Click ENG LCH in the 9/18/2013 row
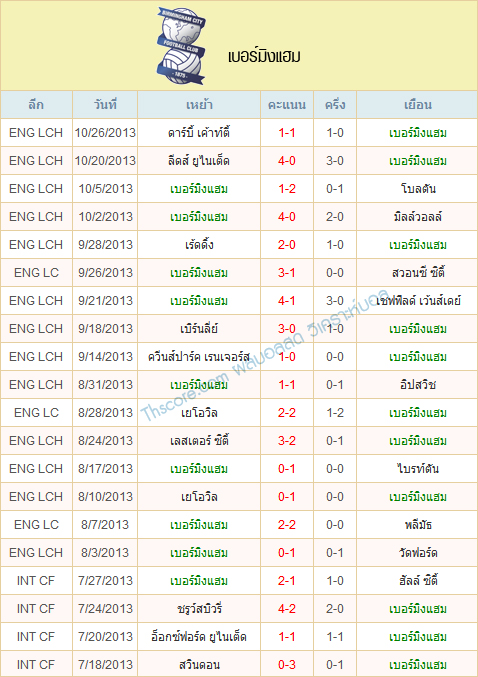 tap(36, 329)
